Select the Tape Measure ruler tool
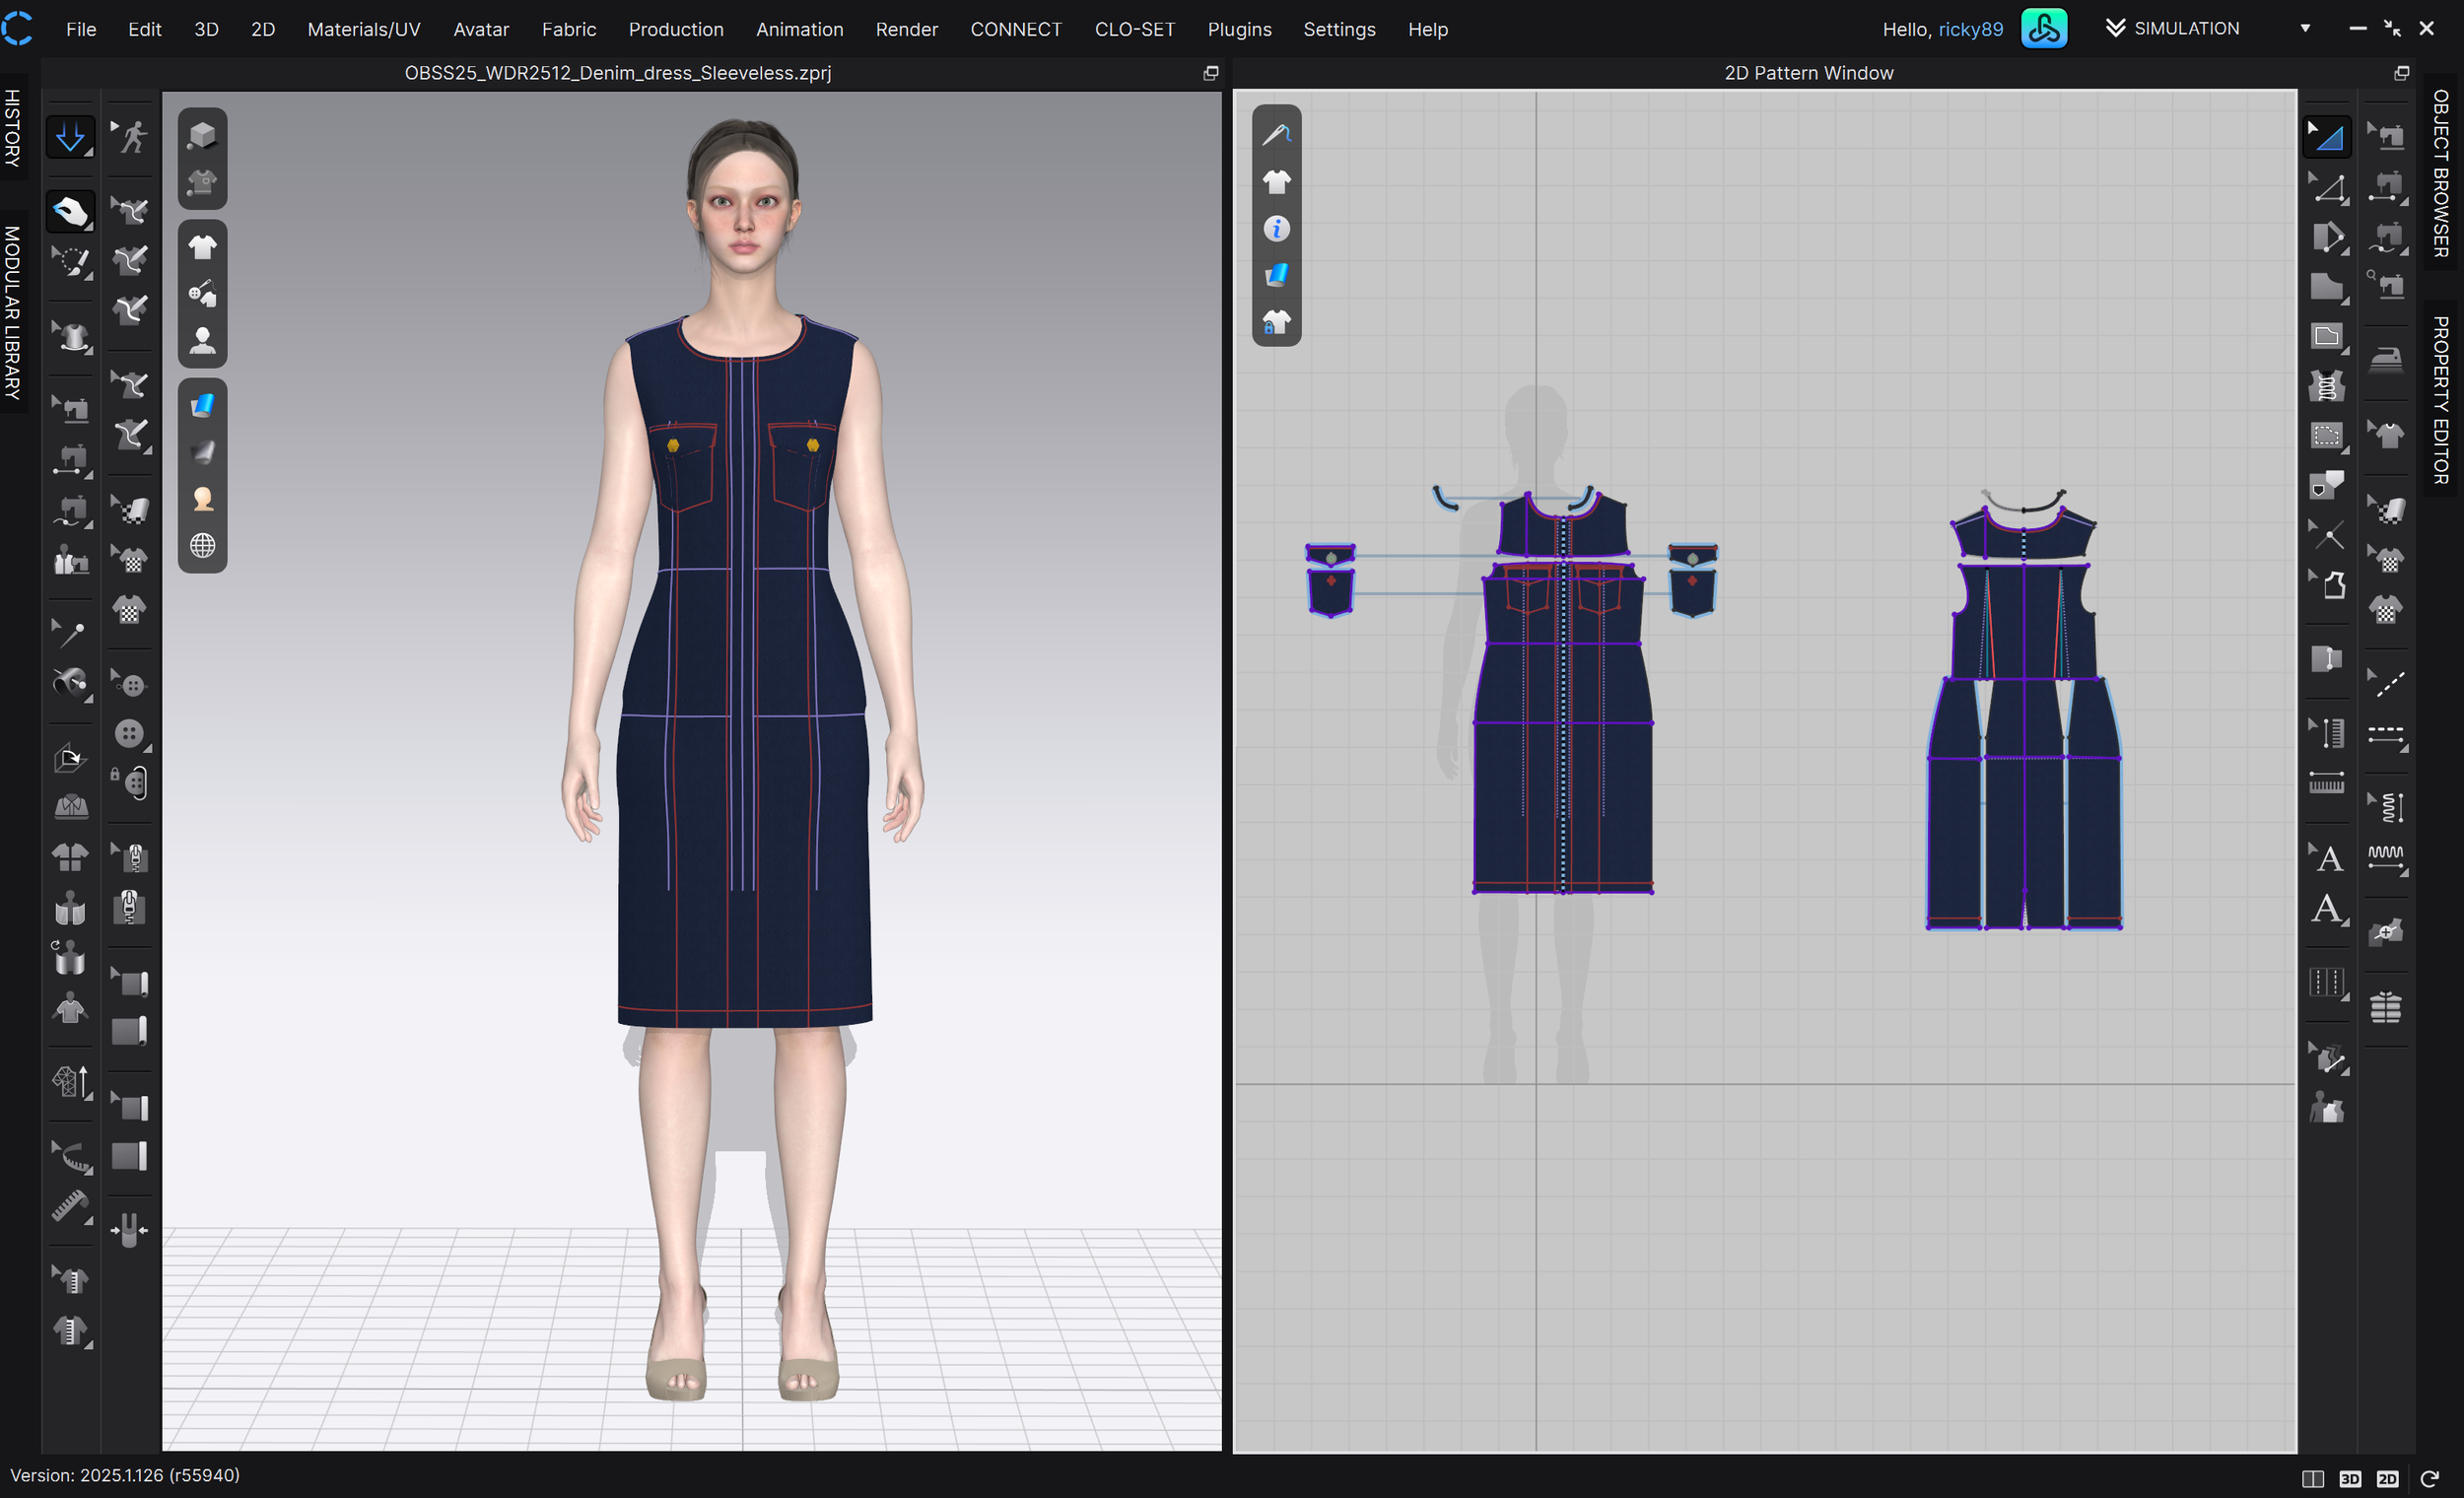Screen dimensions: 2464x1498 [x=70, y=1207]
